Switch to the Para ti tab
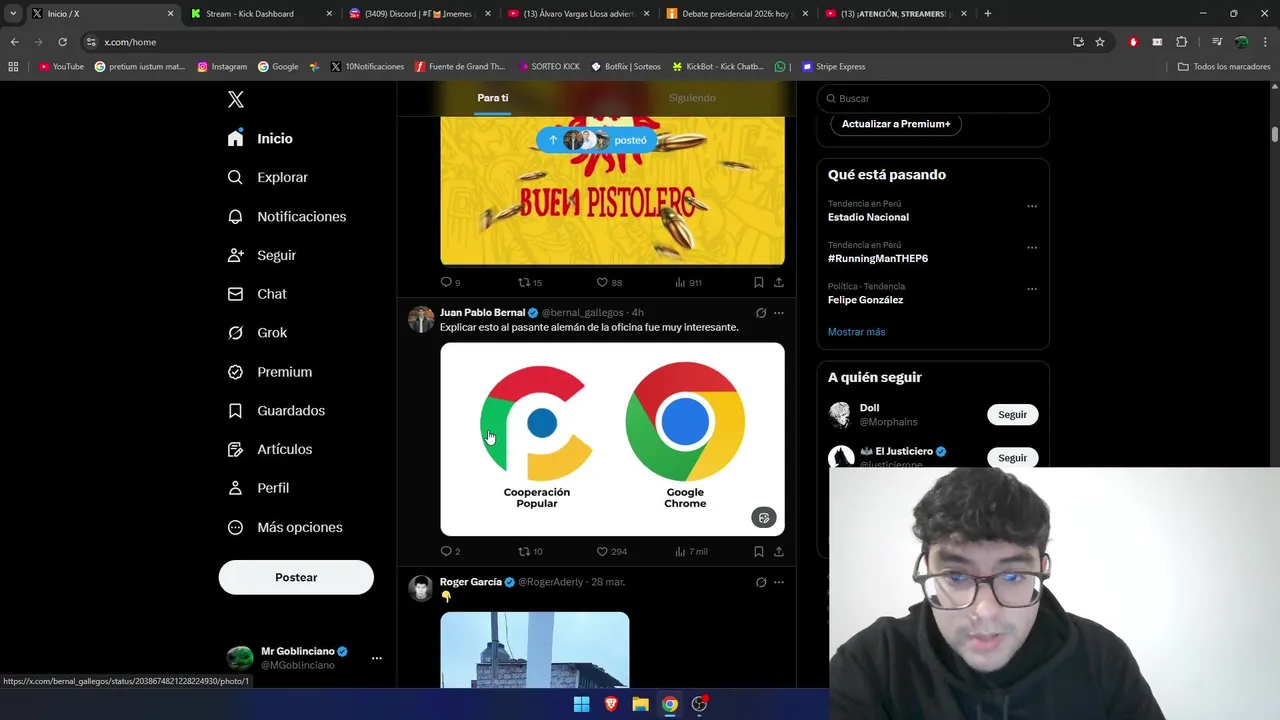The image size is (1280, 720). point(492,98)
